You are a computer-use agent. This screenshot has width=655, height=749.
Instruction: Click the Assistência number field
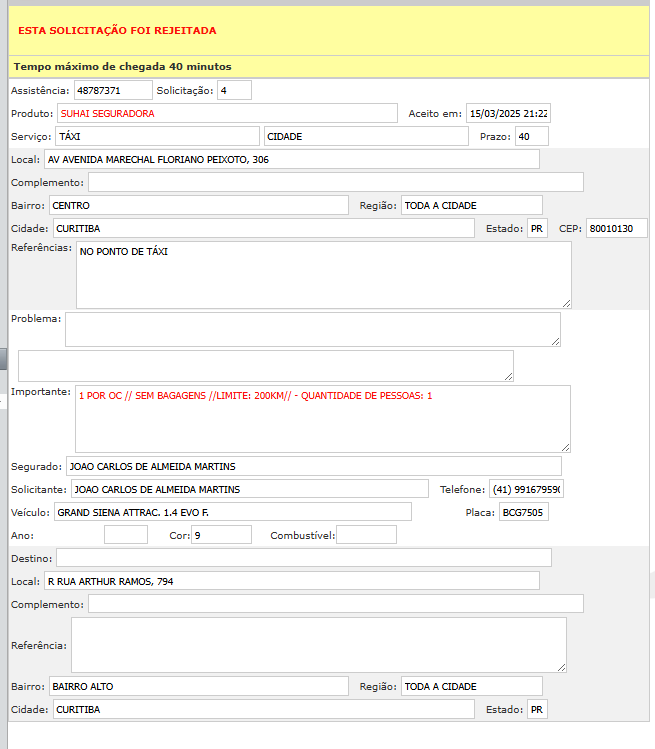click(112, 91)
